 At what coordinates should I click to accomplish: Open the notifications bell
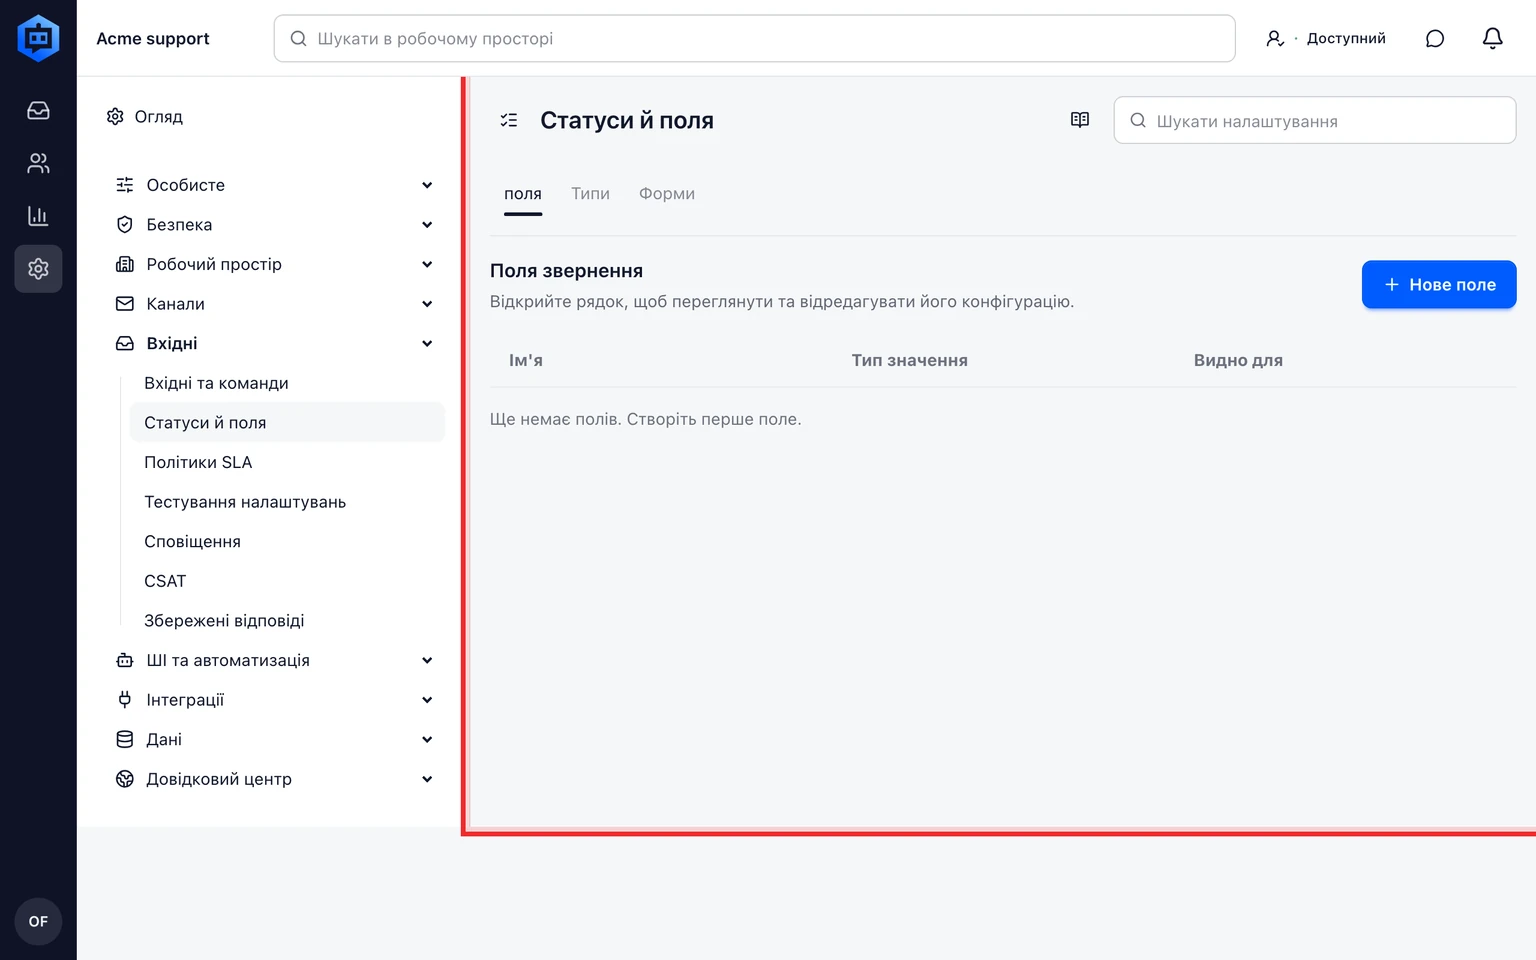tap(1492, 38)
